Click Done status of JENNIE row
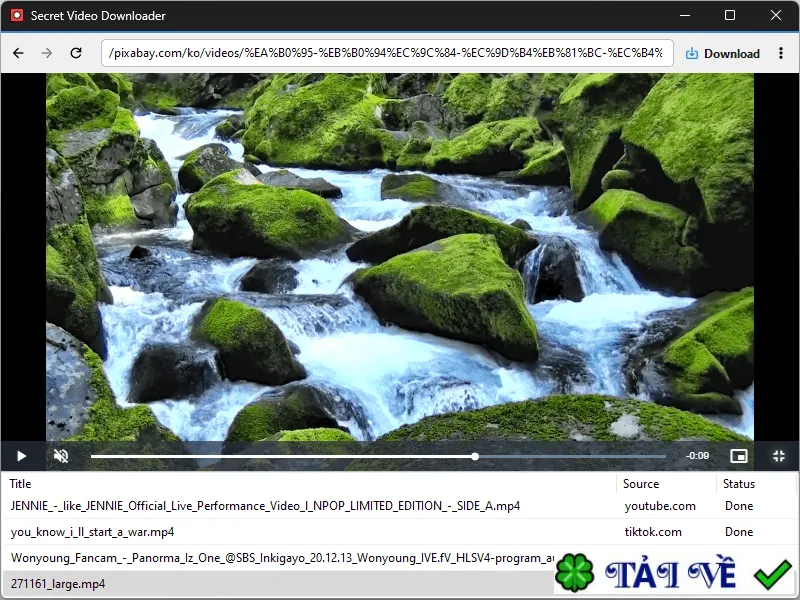 pos(739,506)
